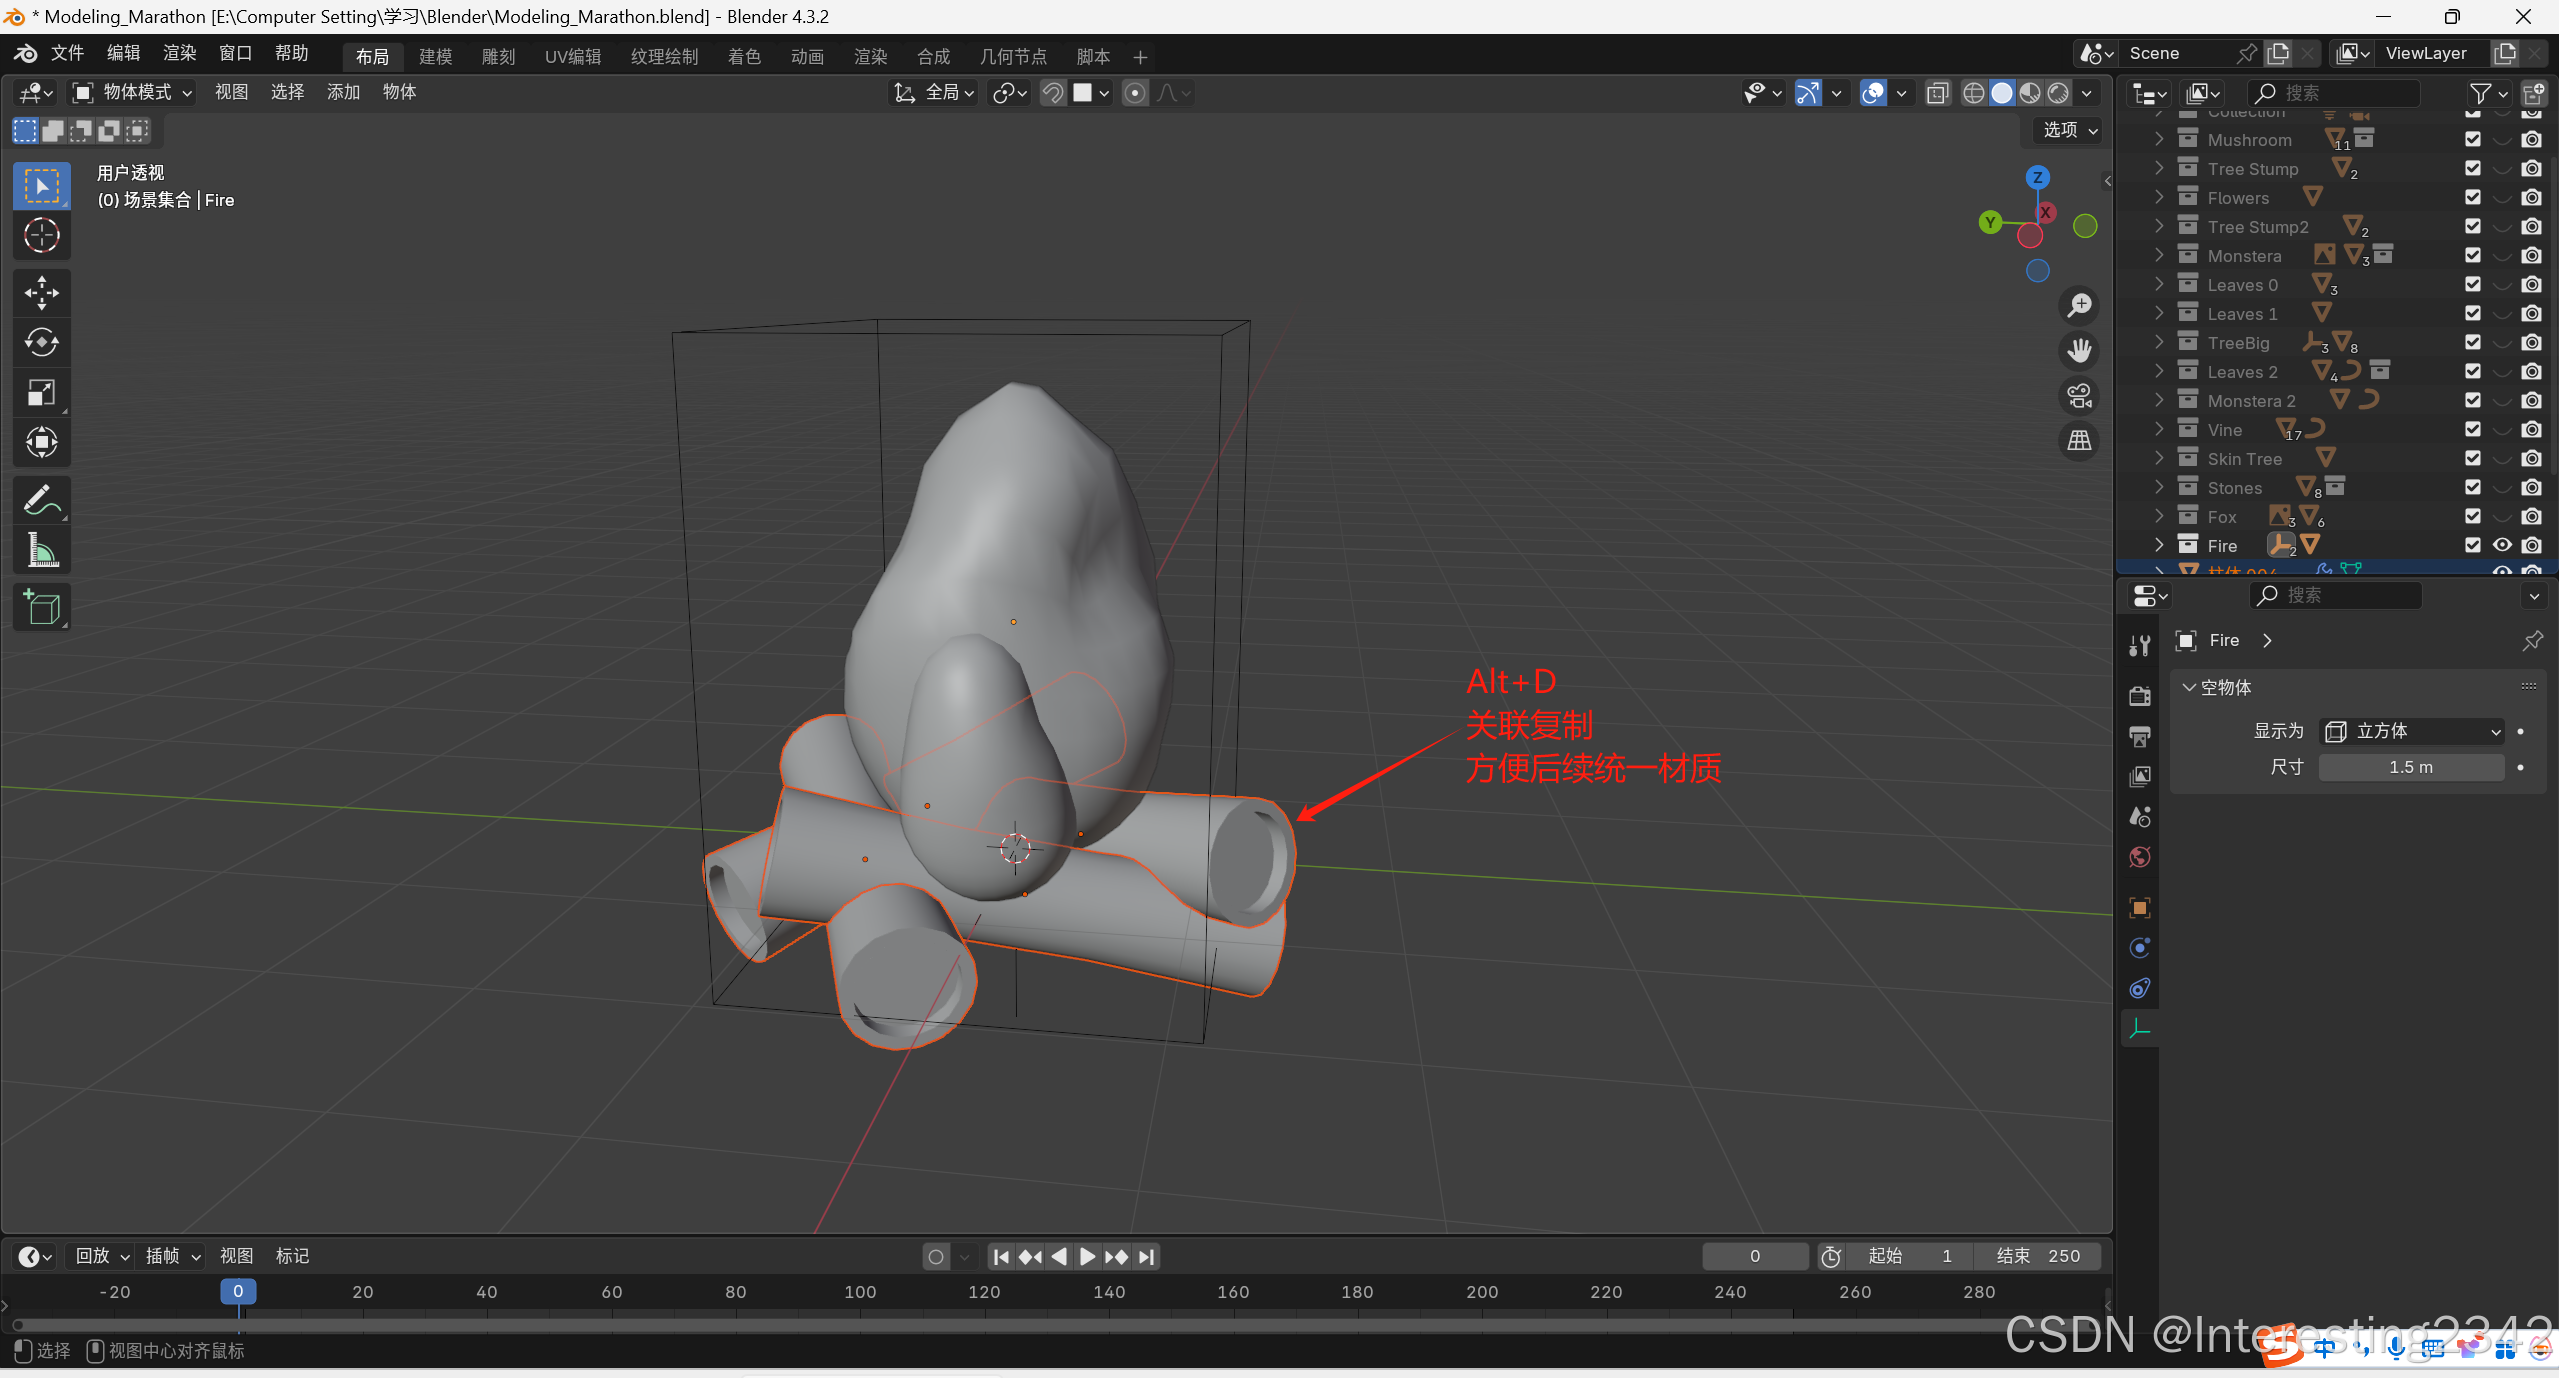This screenshot has height=1378, width=2559.
Task: Select the Move tool in toolbar
Action: tap(41, 293)
